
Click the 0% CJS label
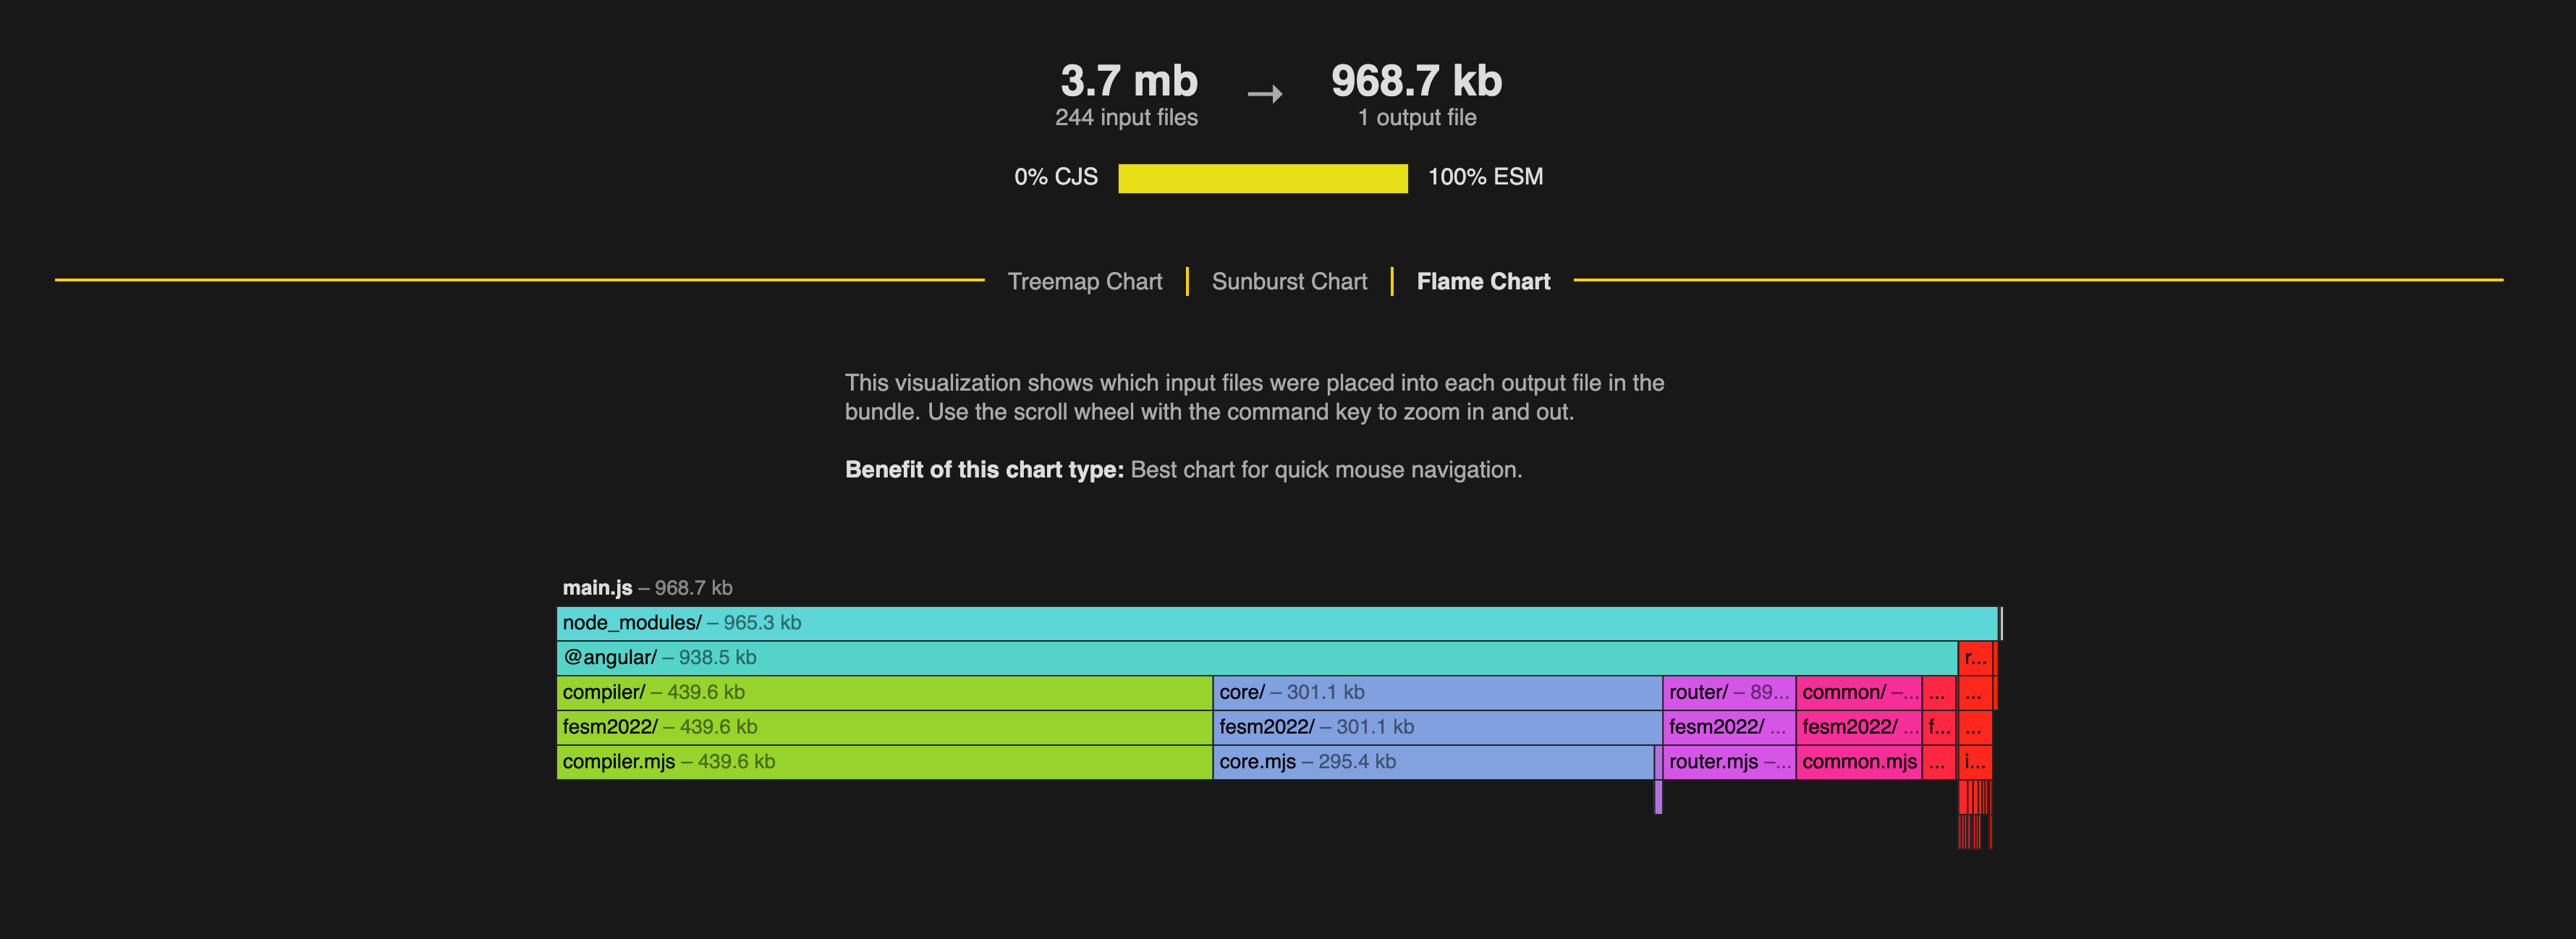1056,177
